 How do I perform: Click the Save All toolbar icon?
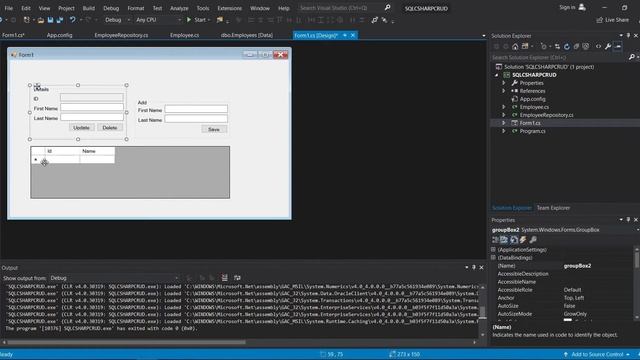coord(60,20)
